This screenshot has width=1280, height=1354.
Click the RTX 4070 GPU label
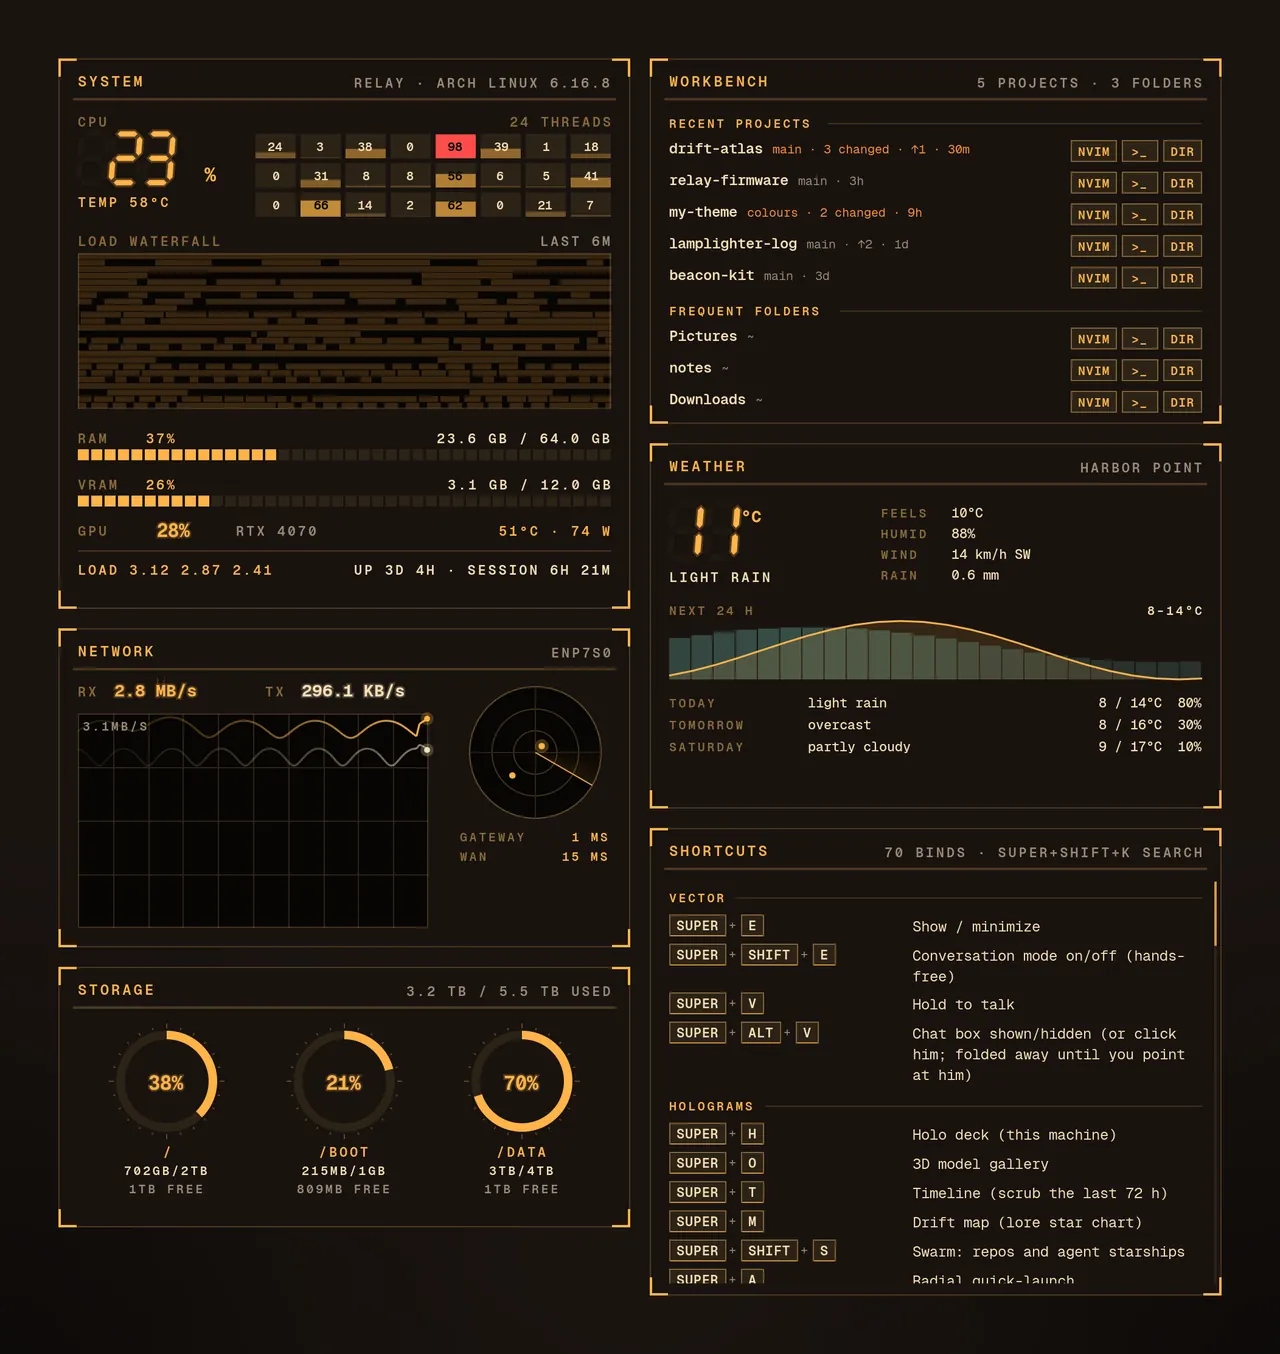click(x=276, y=532)
